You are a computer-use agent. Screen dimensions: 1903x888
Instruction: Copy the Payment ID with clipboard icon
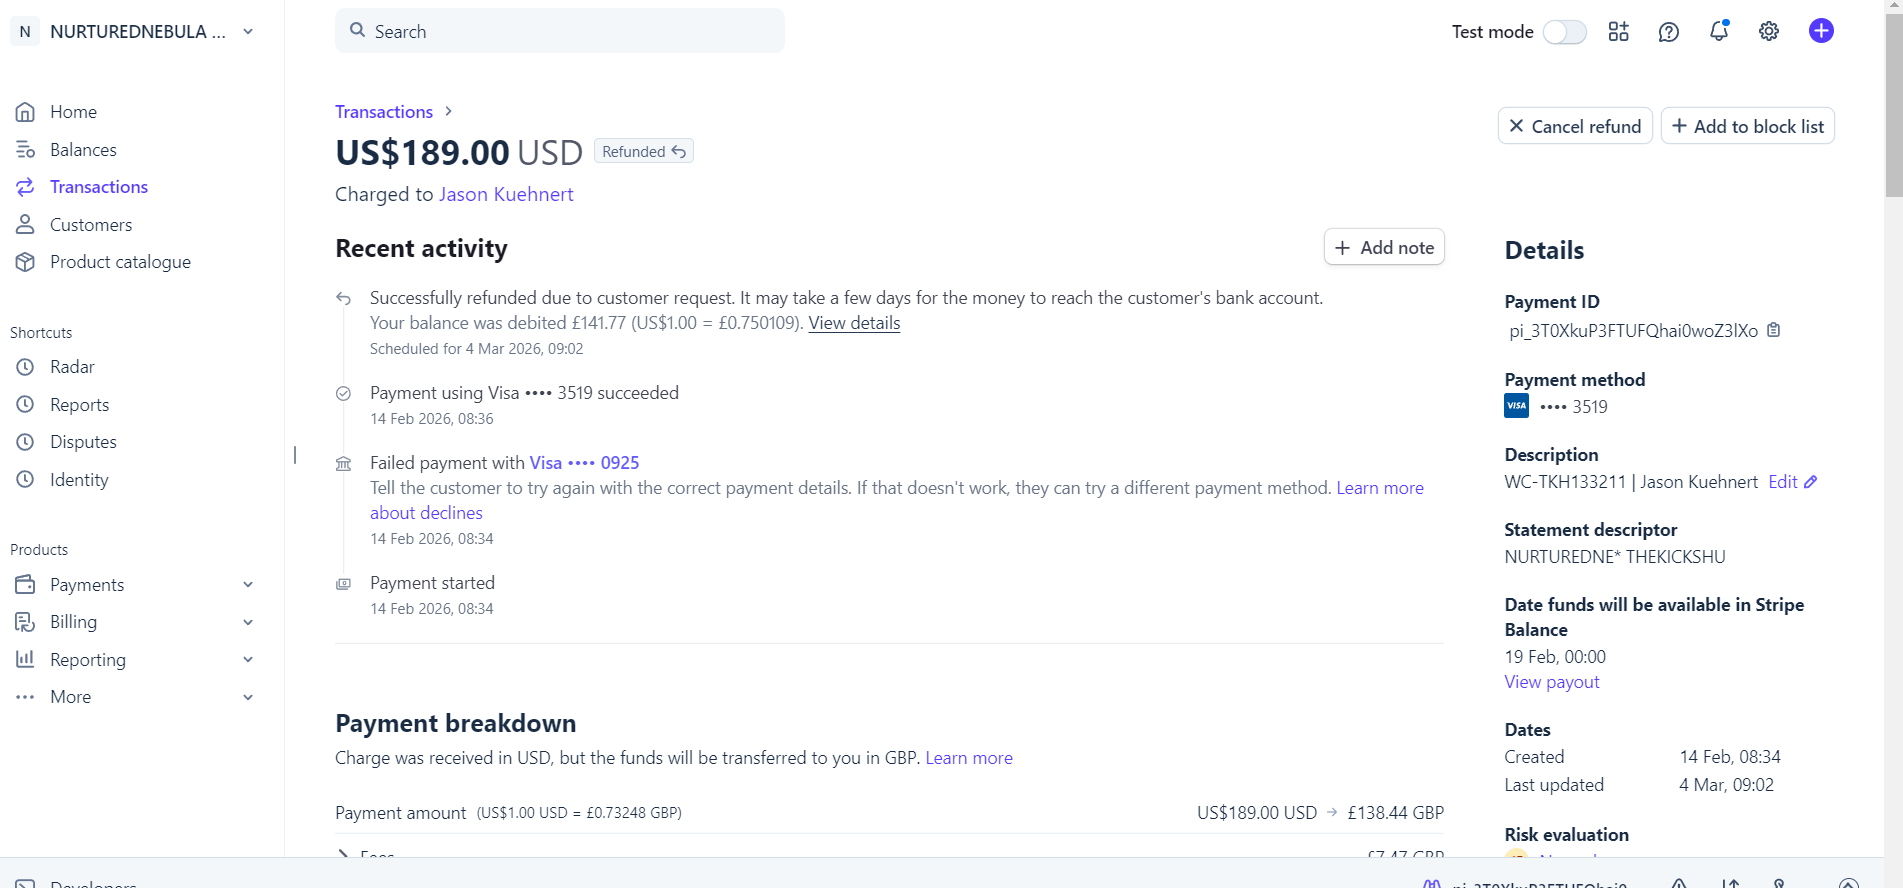1773,330
